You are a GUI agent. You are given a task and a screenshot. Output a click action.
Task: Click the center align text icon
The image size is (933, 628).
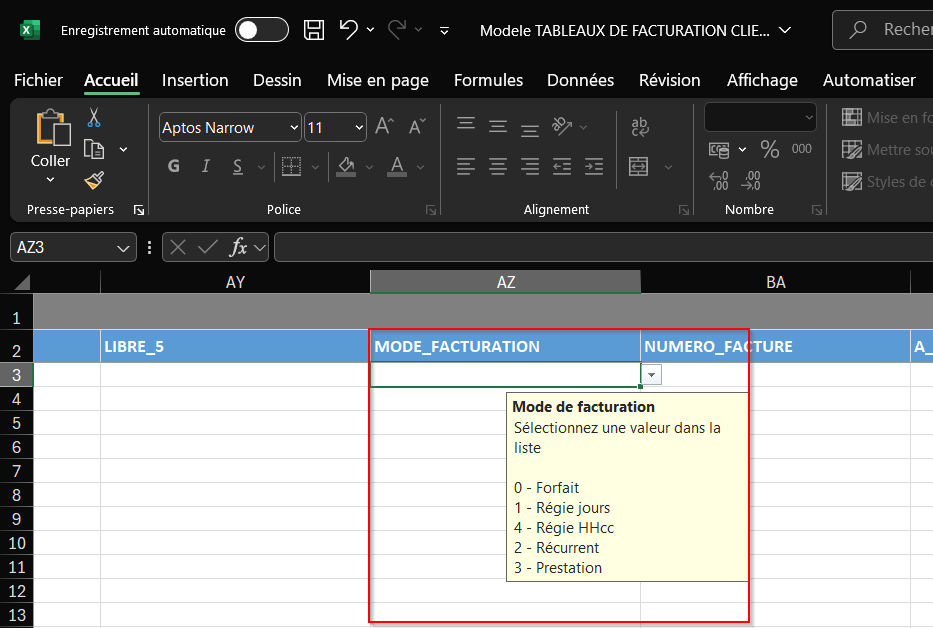(497, 166)
